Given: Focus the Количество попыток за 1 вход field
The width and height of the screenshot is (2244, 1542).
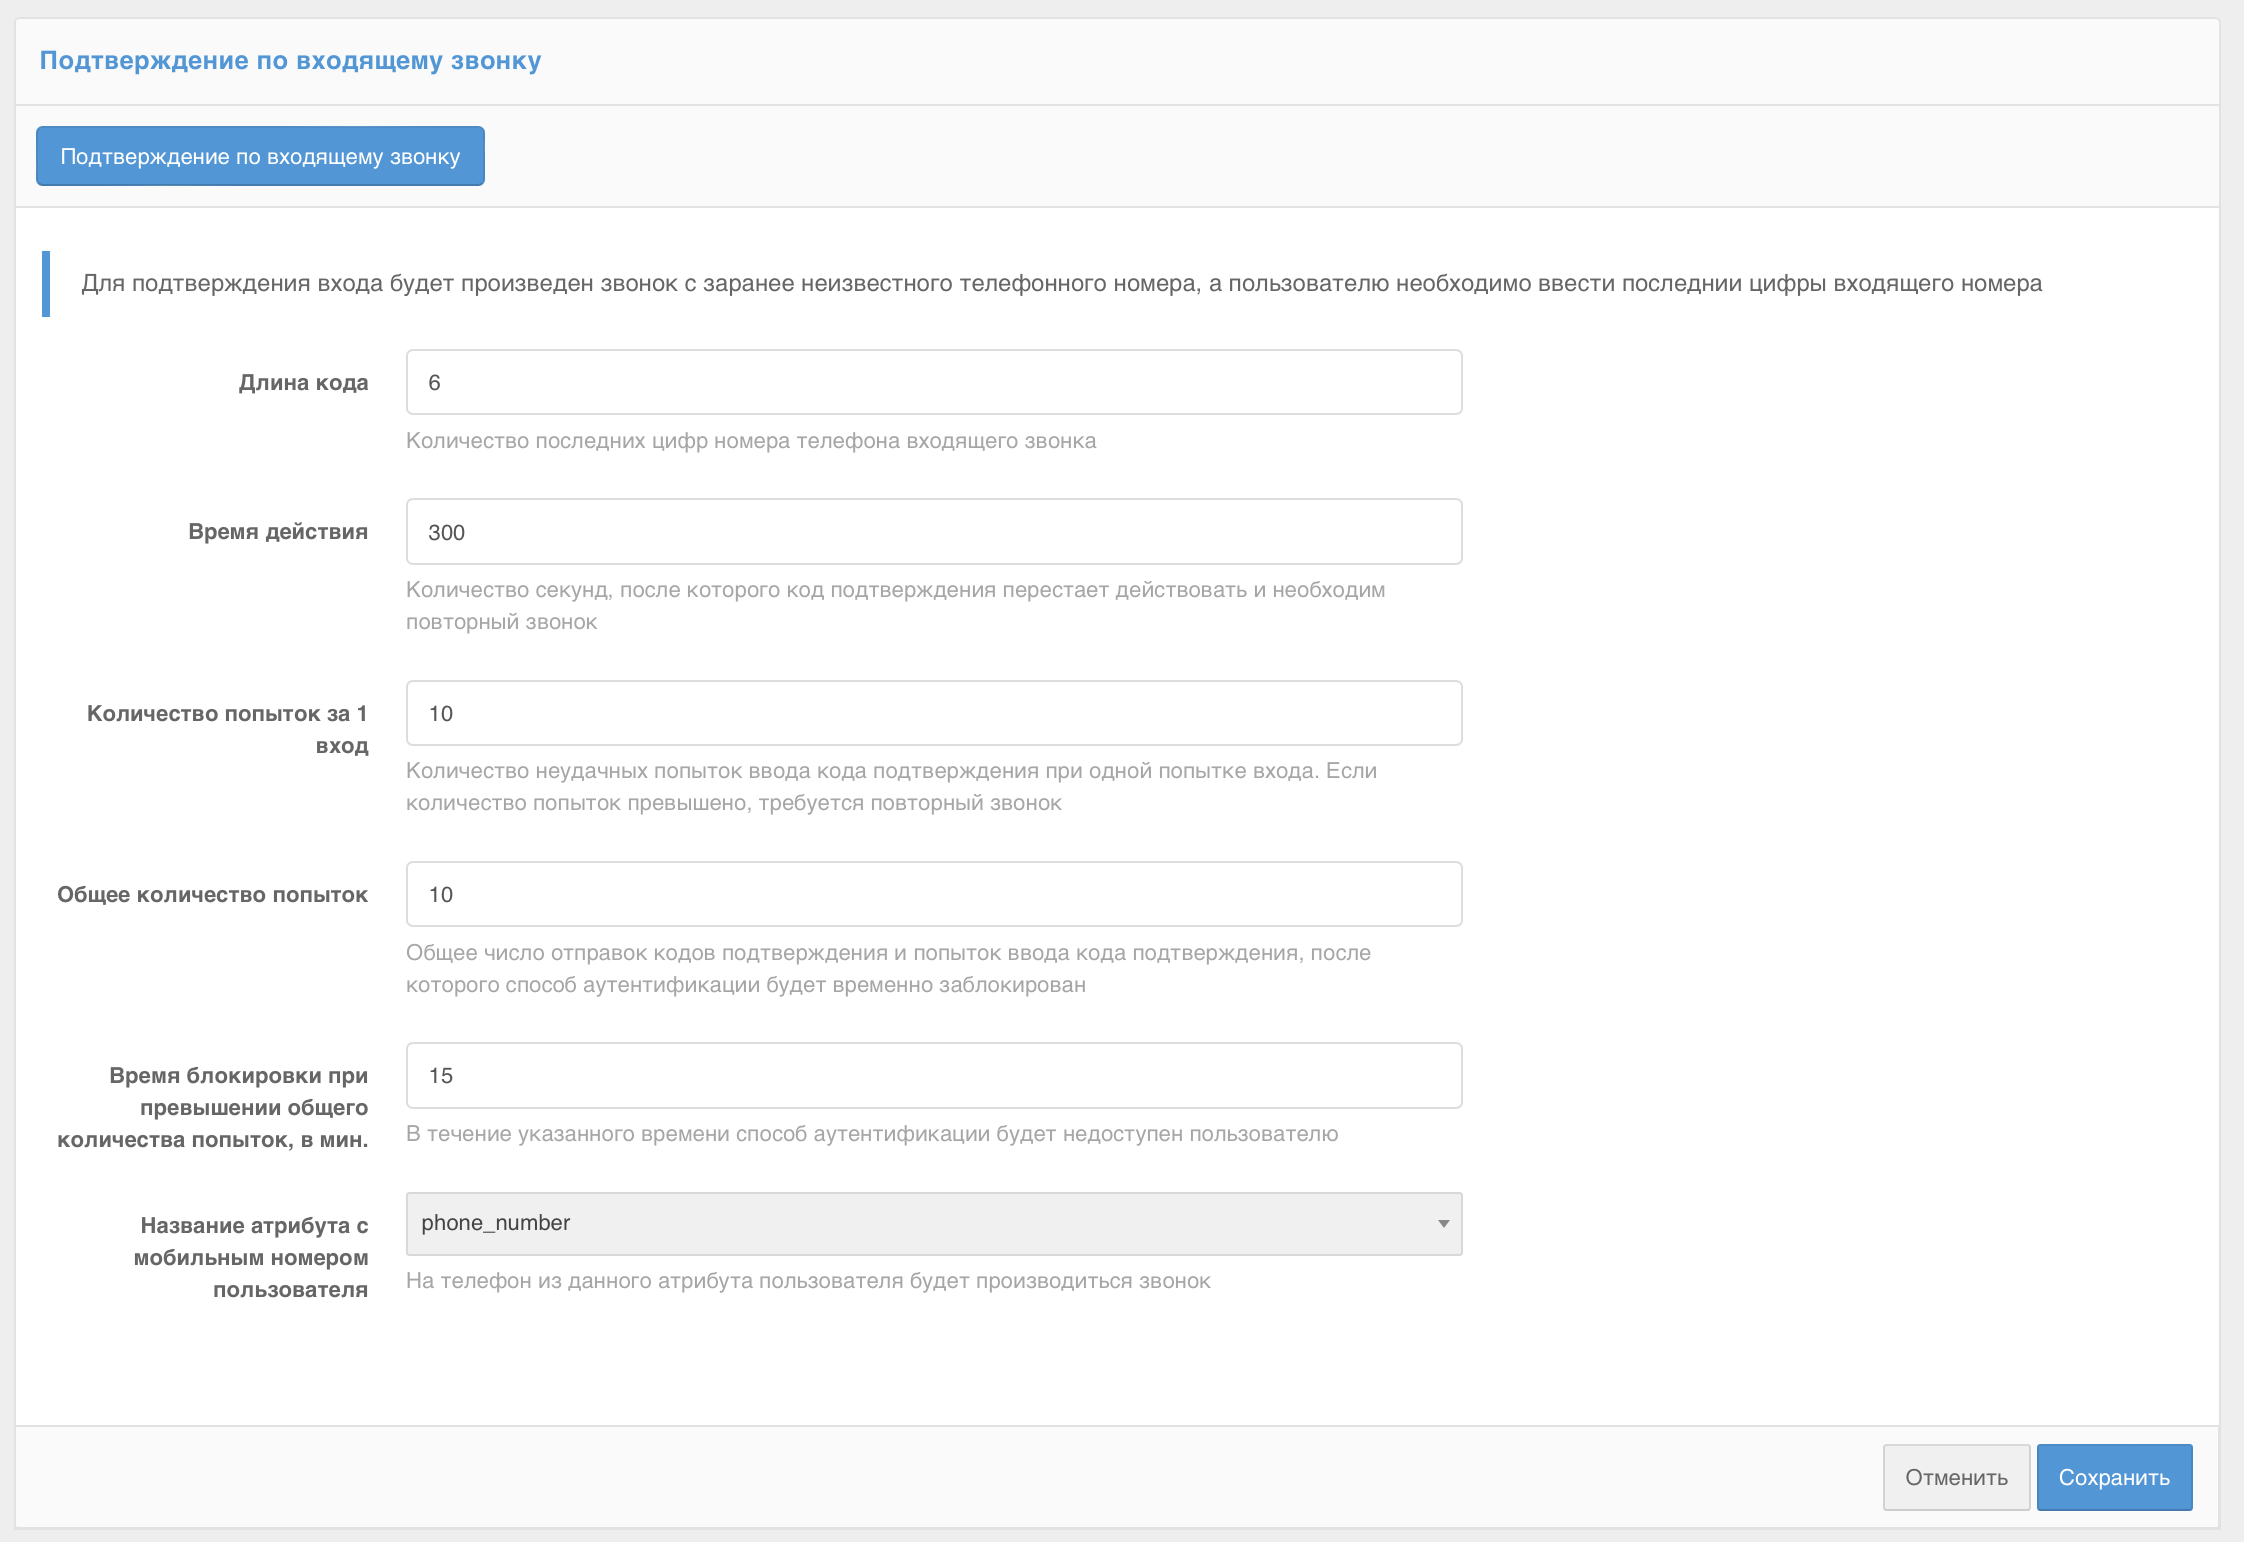Looking at the screenshot, I should (x=933, y=713).
